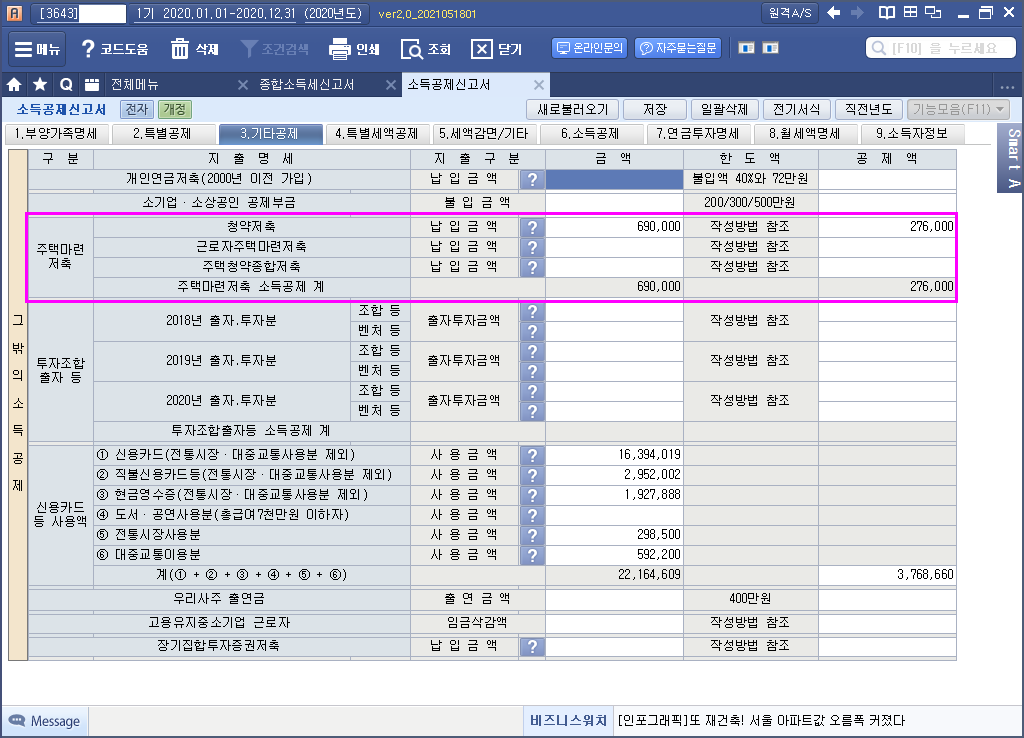Click the Message button in status bar
The width and height of the screenshot is (1024, 738).
pyautogui.click(x=44, y=721)
